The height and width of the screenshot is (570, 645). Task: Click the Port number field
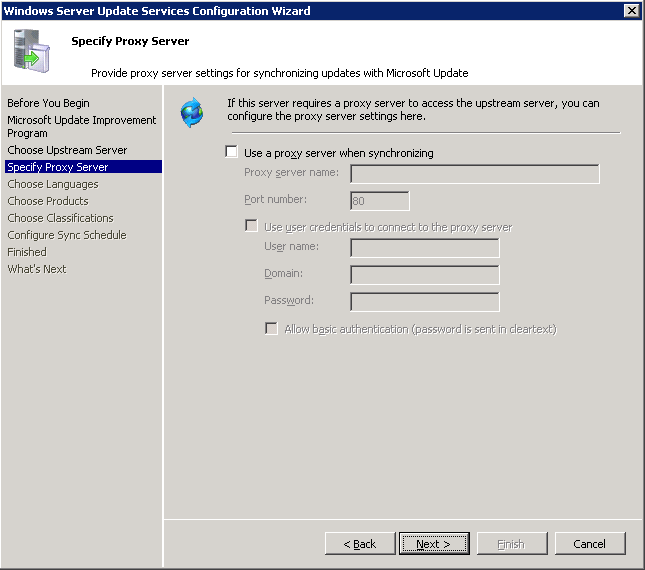coord(380,201)
